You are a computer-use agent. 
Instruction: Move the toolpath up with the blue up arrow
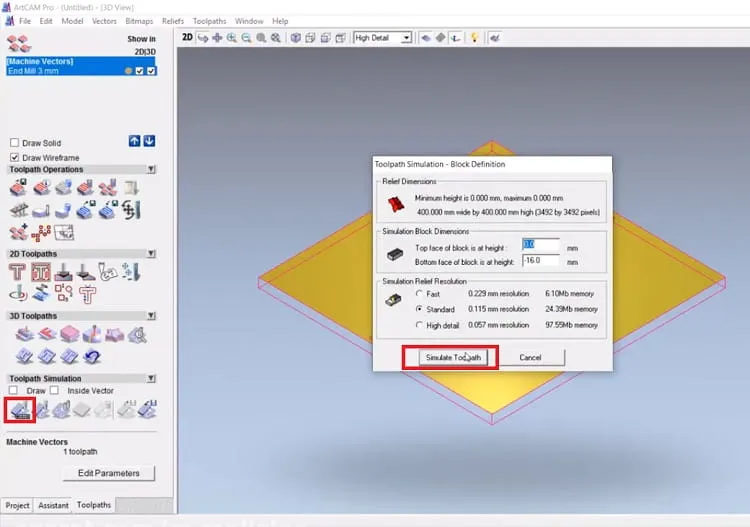pyautogui.click(x=134, y=141)
